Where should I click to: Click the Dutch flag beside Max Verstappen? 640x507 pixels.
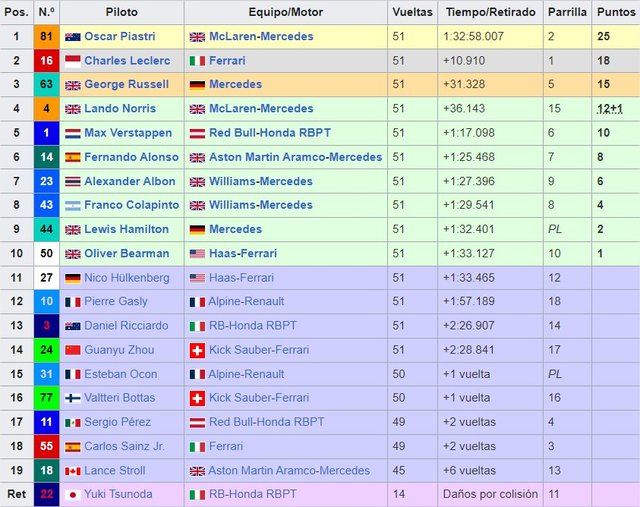click(73, 133)
